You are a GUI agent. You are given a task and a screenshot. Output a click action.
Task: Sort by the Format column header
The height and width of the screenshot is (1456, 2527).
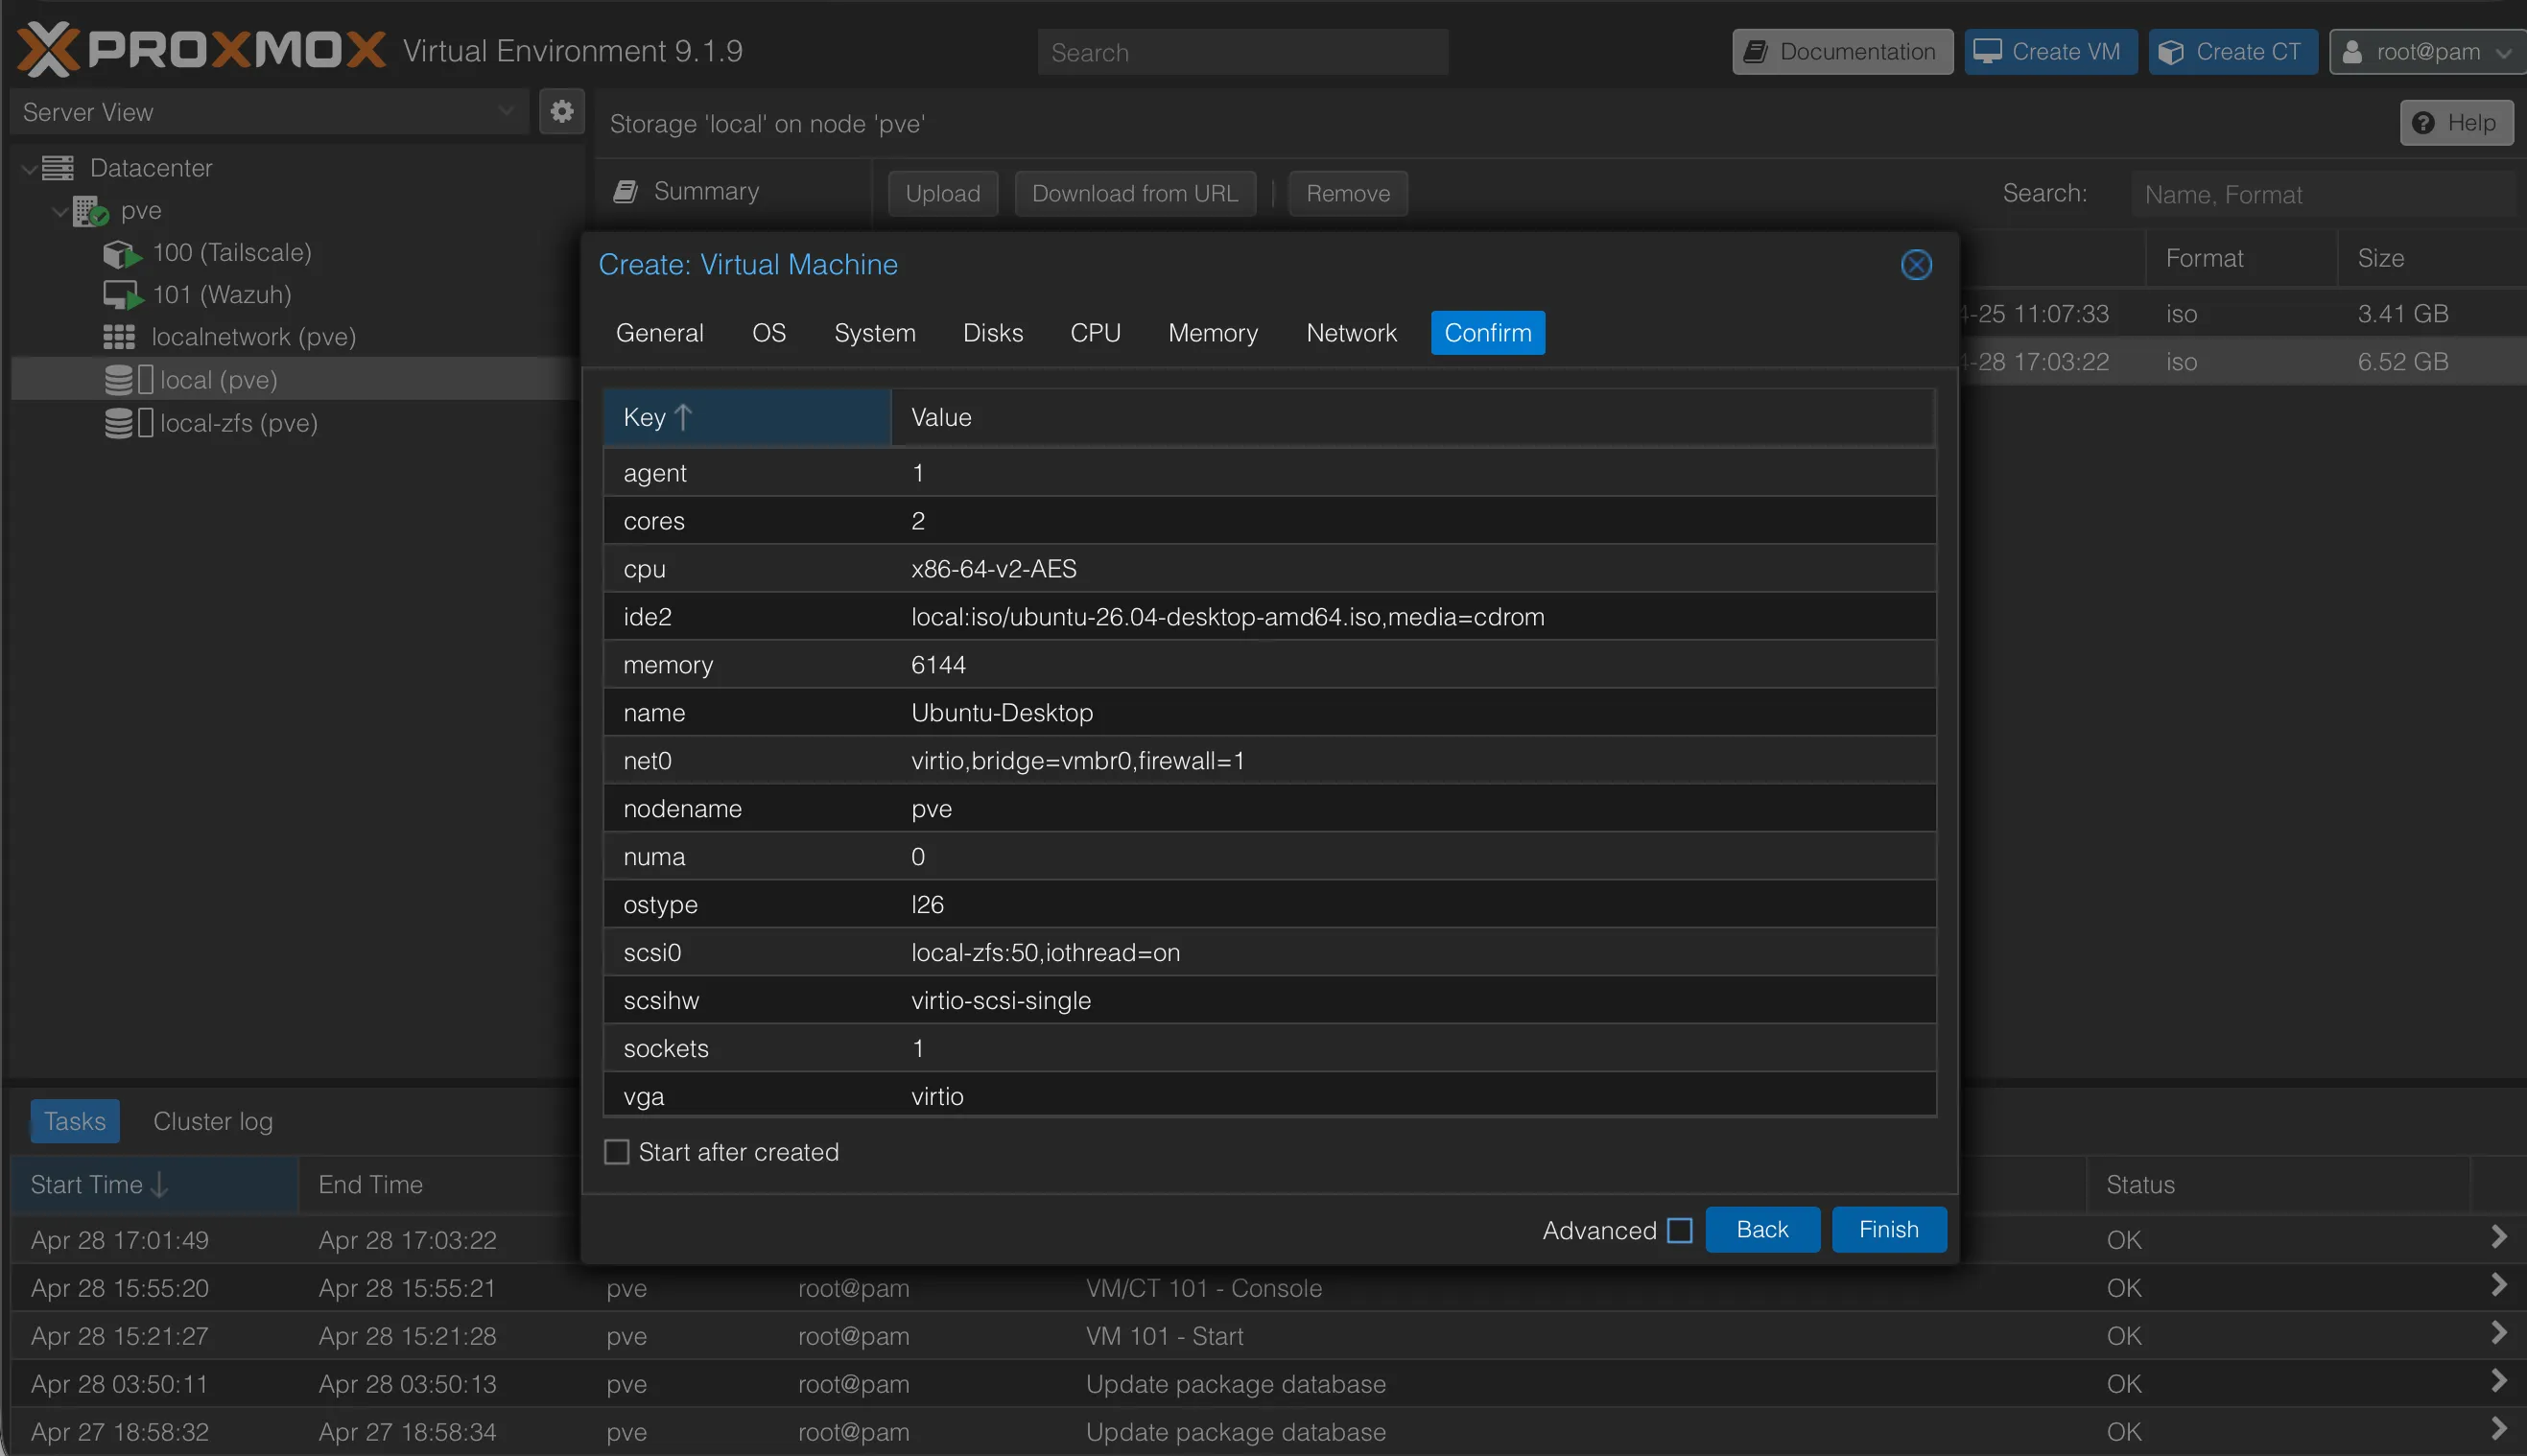pyautogui.click(x=2241, y=259)
